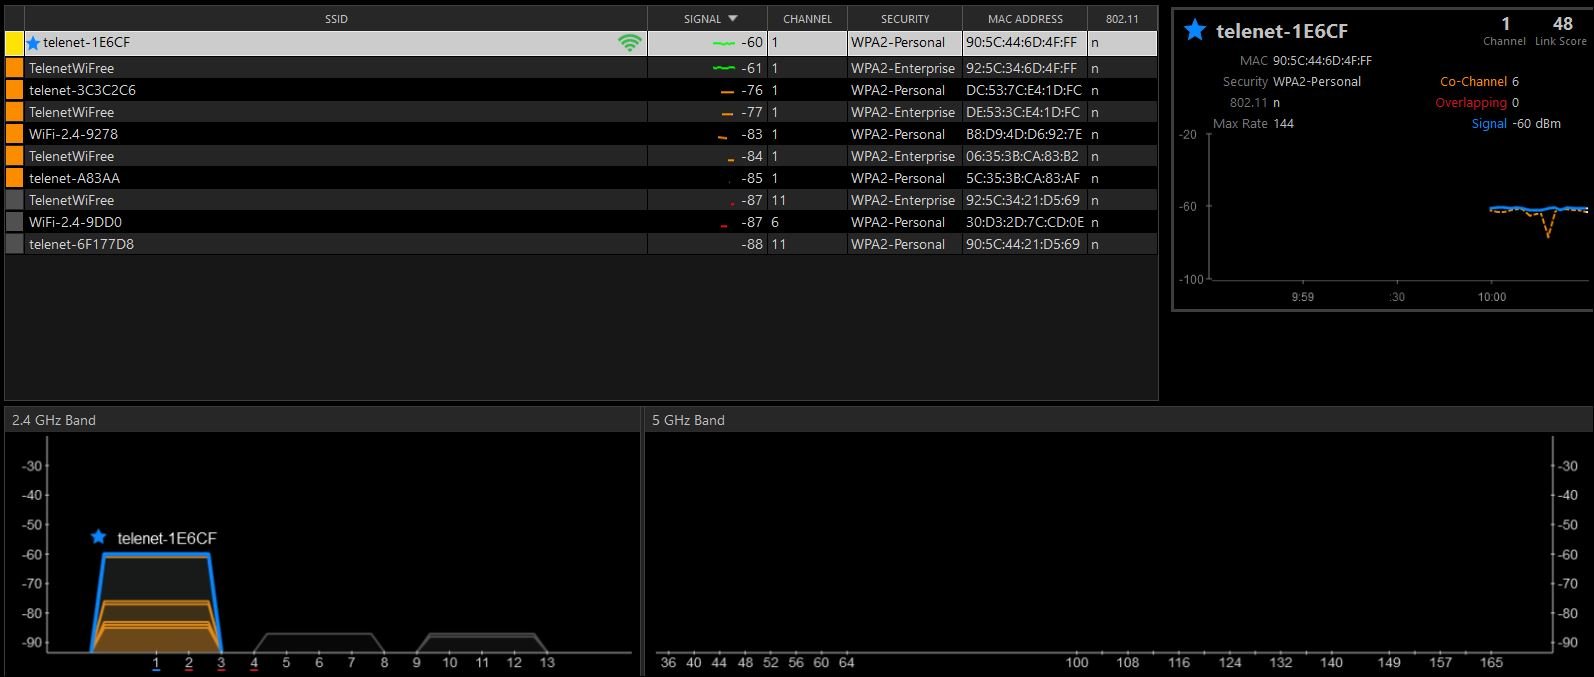Select the WiFi-2.4-9DD0 network row
This screenshot has width=1594, height=677.
click(581, 222)
